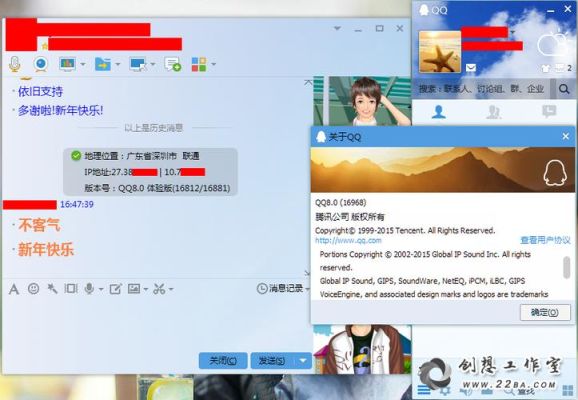Image resolution: width=578 pixels, height=400 pixels.
Task: Click the send picture icon
Action: point(134,288)
